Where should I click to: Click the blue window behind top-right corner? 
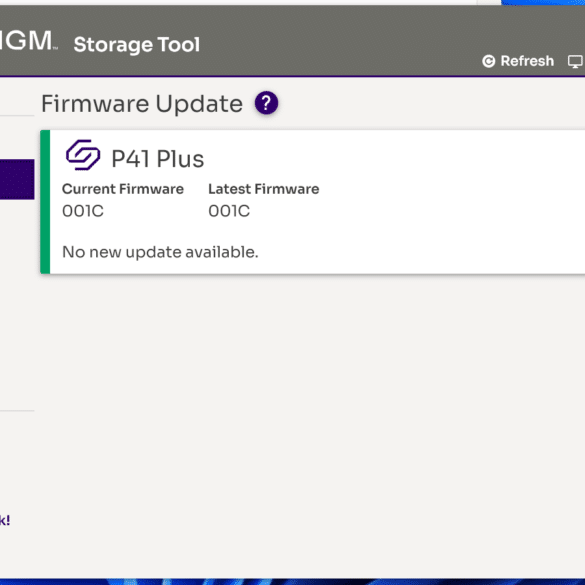tap(543, 2)
